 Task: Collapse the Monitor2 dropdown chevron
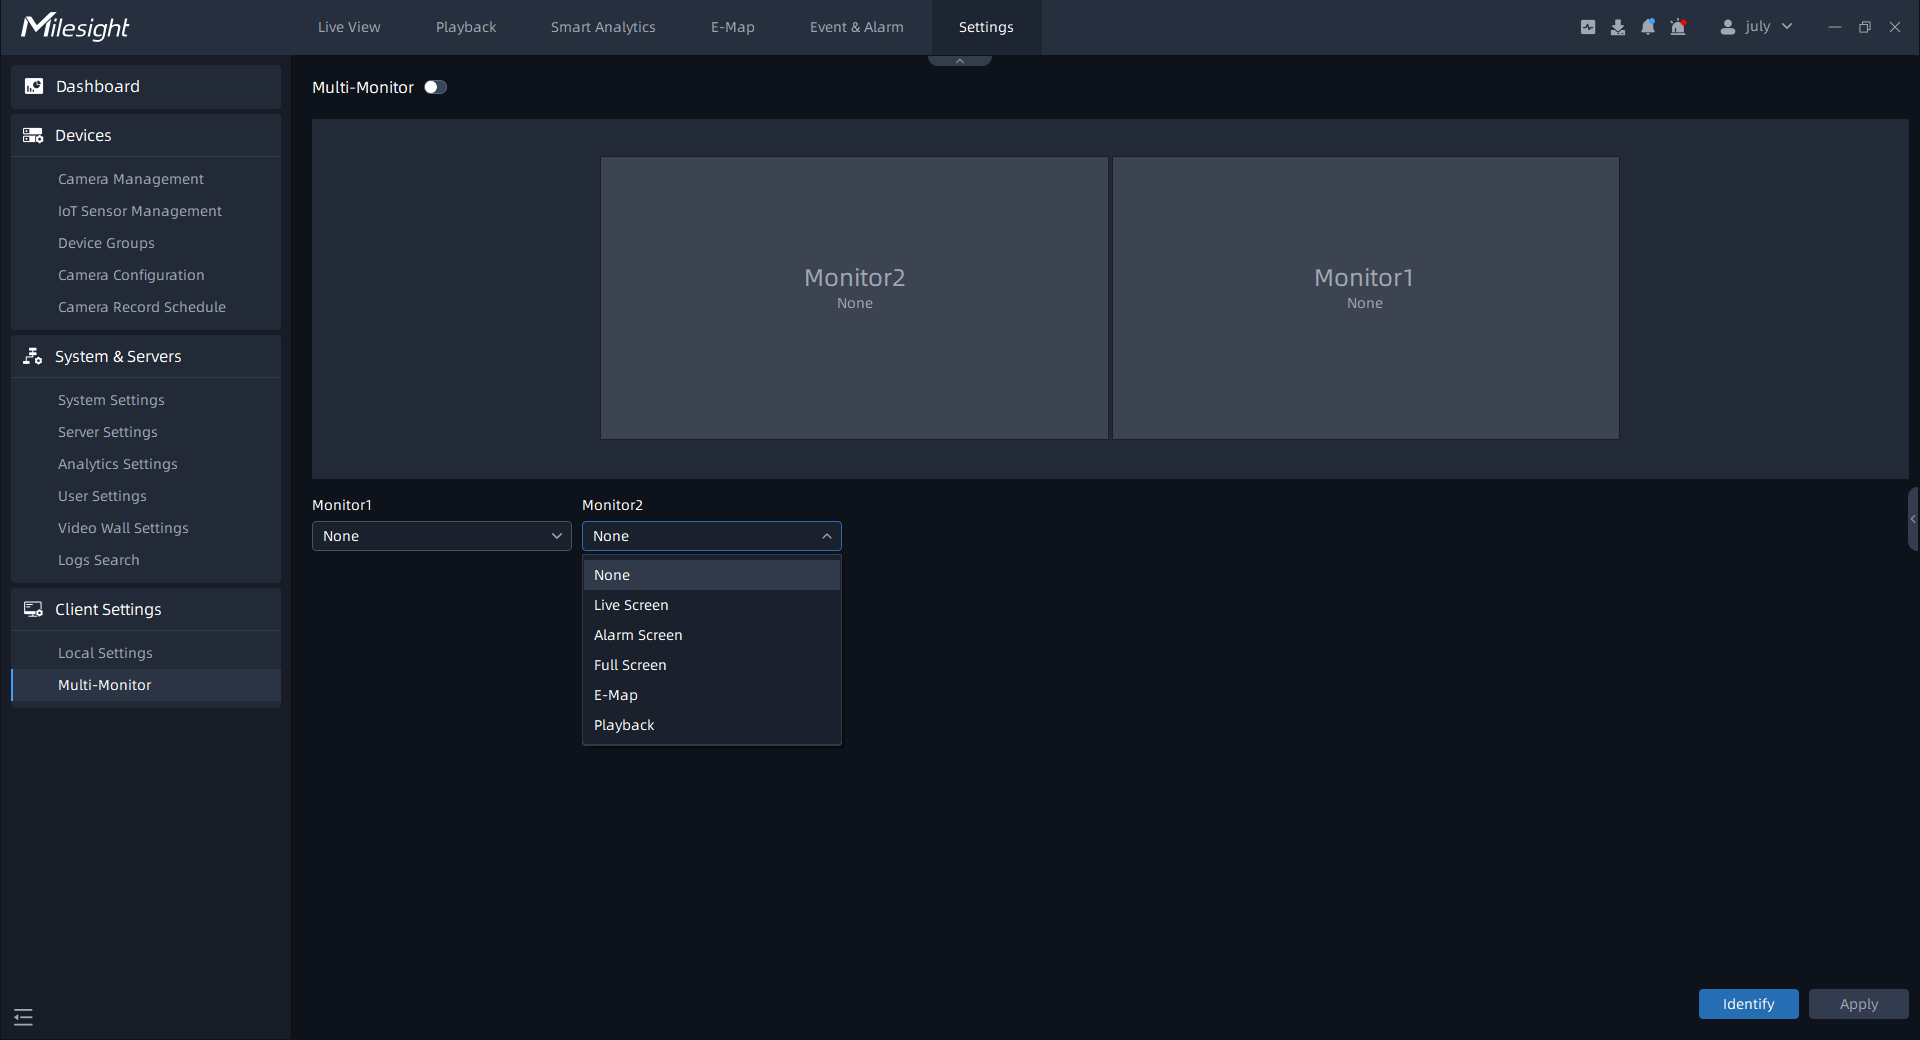point(826,536)
